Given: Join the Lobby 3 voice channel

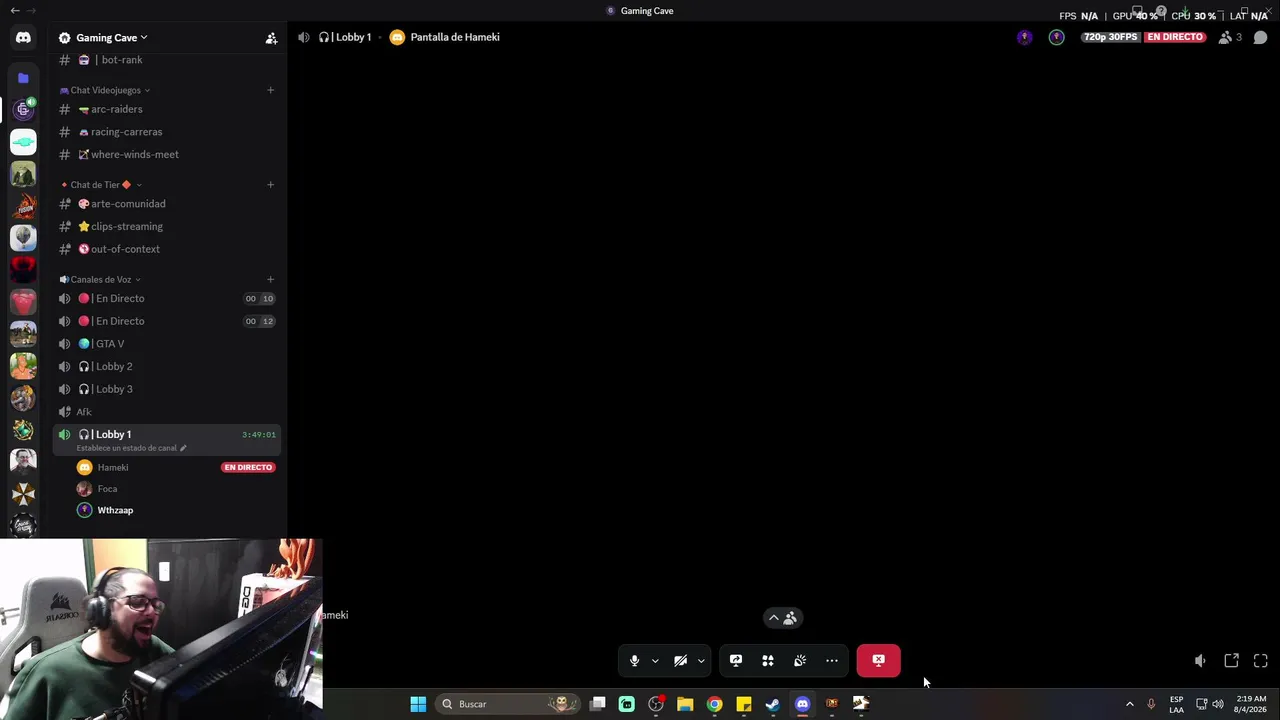Looking at the screenshot, I should pyautogui.click(x=167, y=389).
